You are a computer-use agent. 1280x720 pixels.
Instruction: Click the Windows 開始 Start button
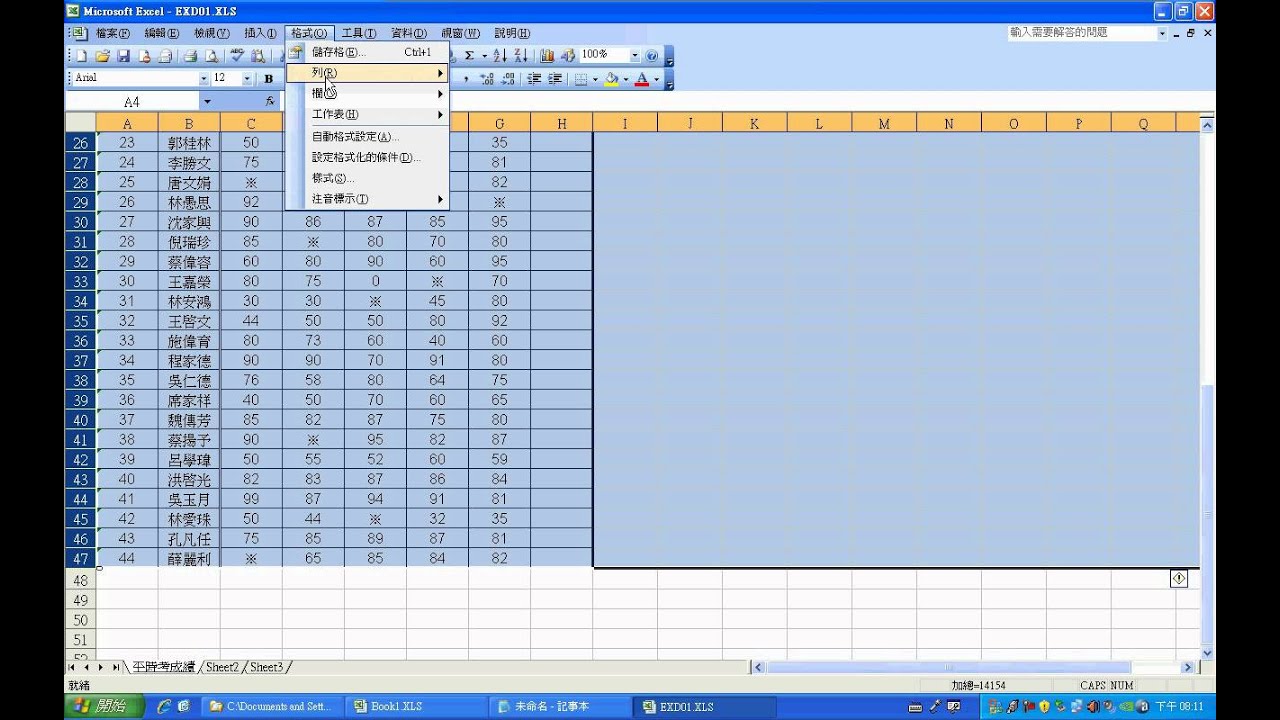(x=103, y=706)
